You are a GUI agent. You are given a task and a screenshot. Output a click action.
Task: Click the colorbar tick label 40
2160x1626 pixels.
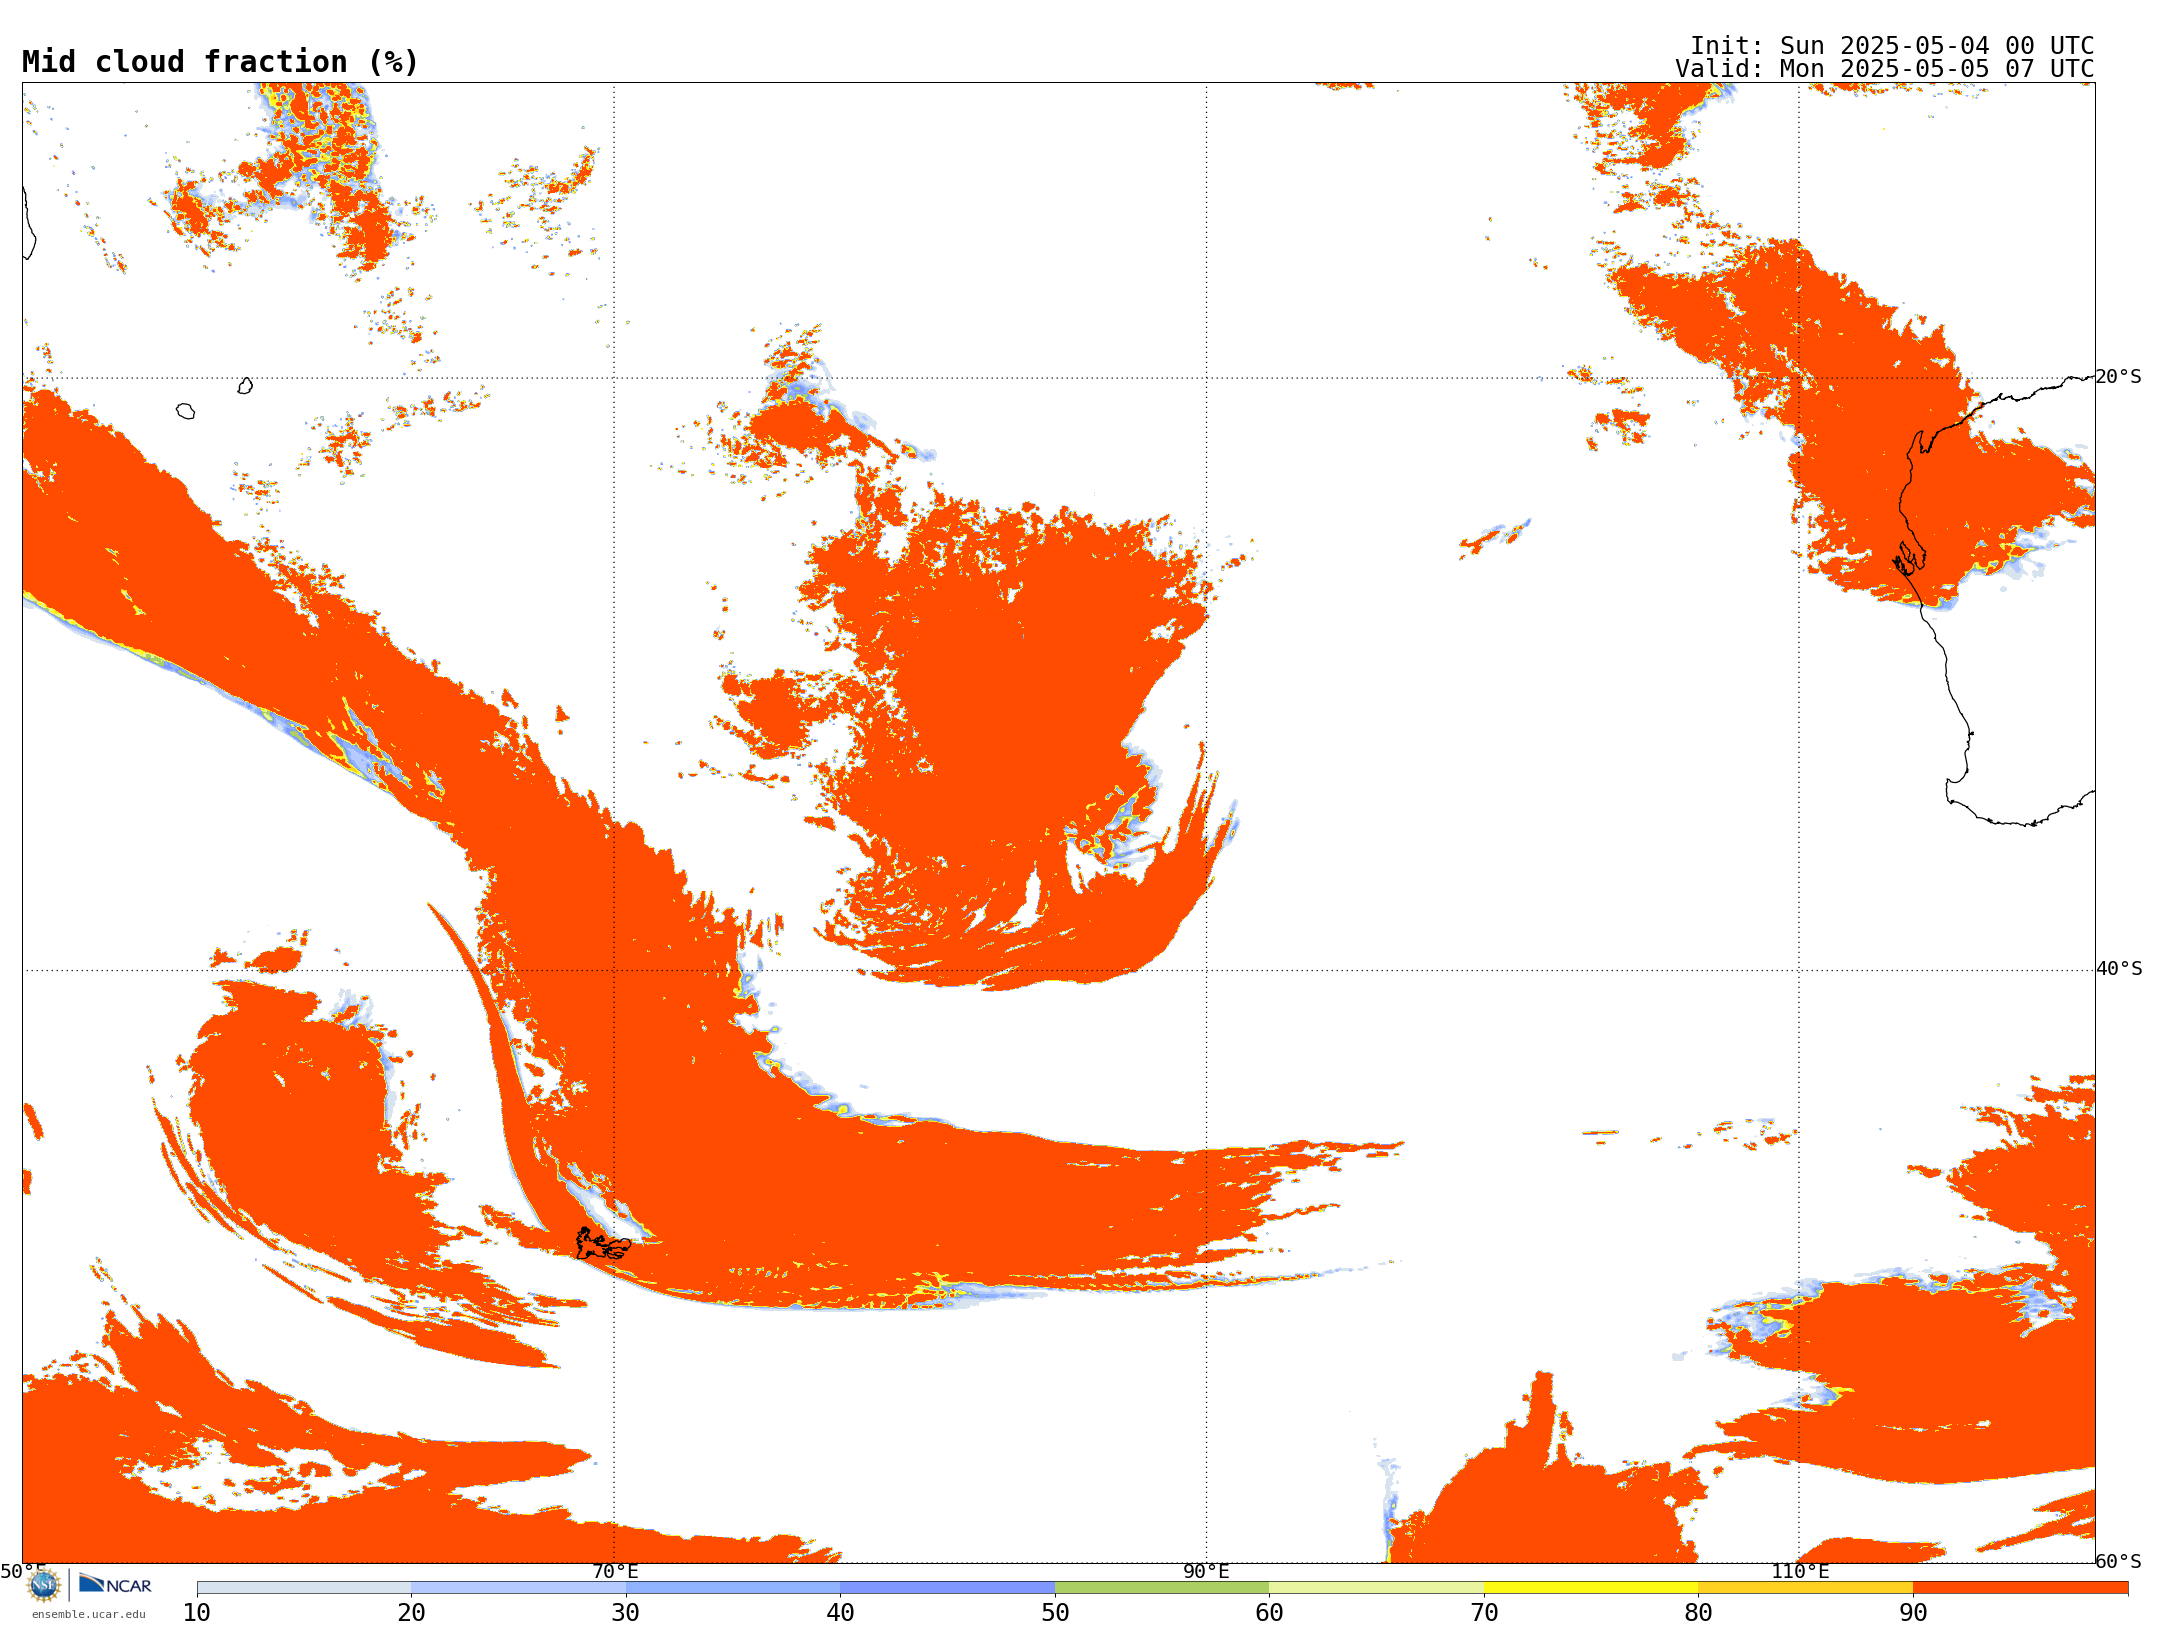pos(840,1613)
